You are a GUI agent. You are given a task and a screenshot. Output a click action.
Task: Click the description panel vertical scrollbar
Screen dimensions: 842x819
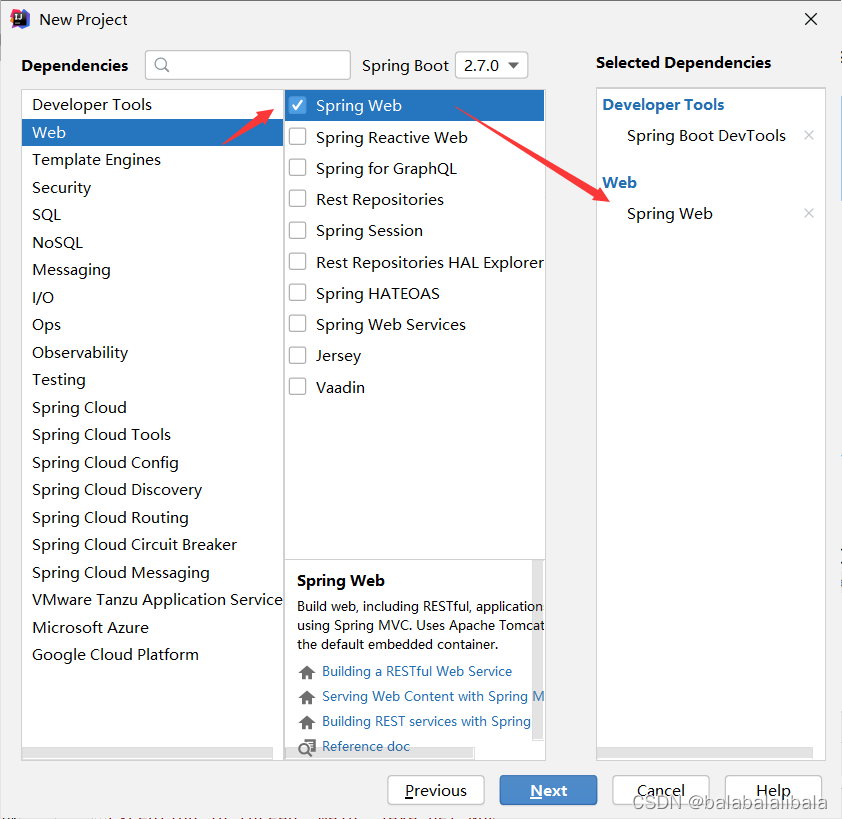coord(538,650)
